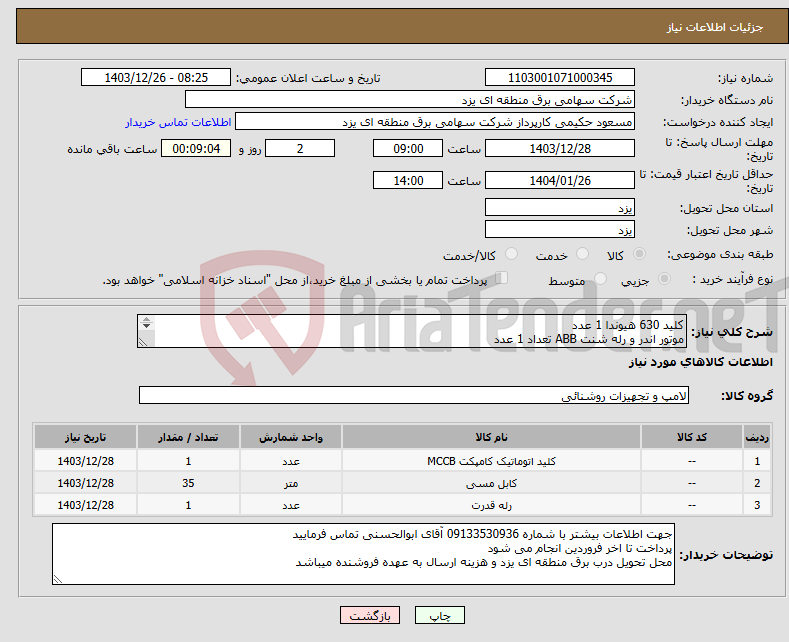Screen dimensions: 789x642
Task: Click column header تاریخ نیاز
Action: tap(86, 437)
